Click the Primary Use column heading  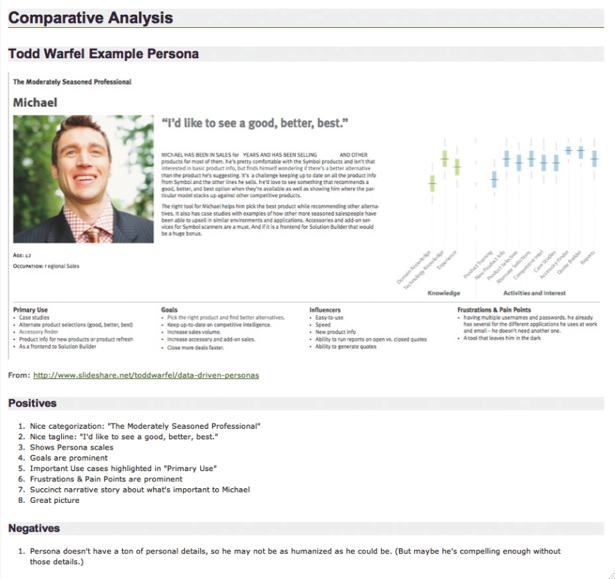pos(30,310)
